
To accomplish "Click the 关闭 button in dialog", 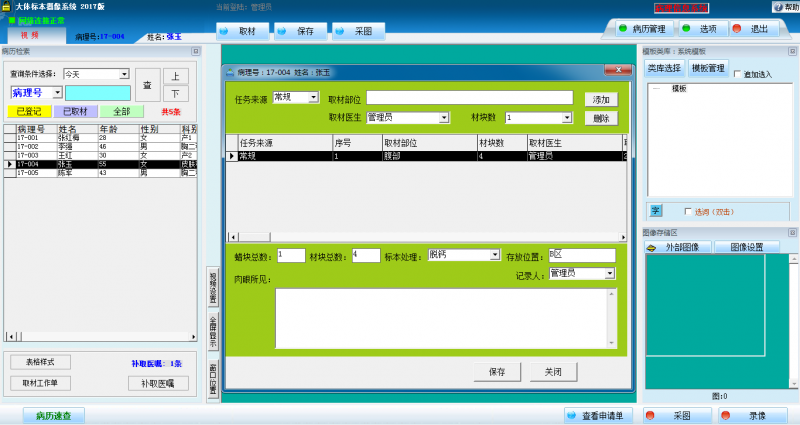I will coord(553,371).
